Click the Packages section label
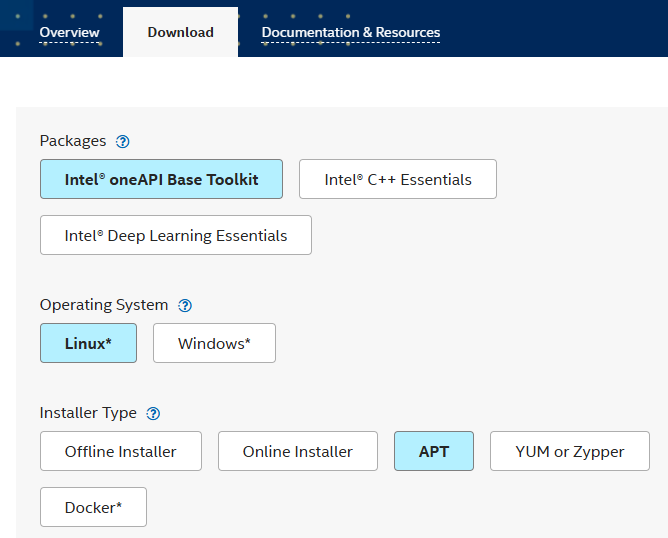 [x=73, y=141]
